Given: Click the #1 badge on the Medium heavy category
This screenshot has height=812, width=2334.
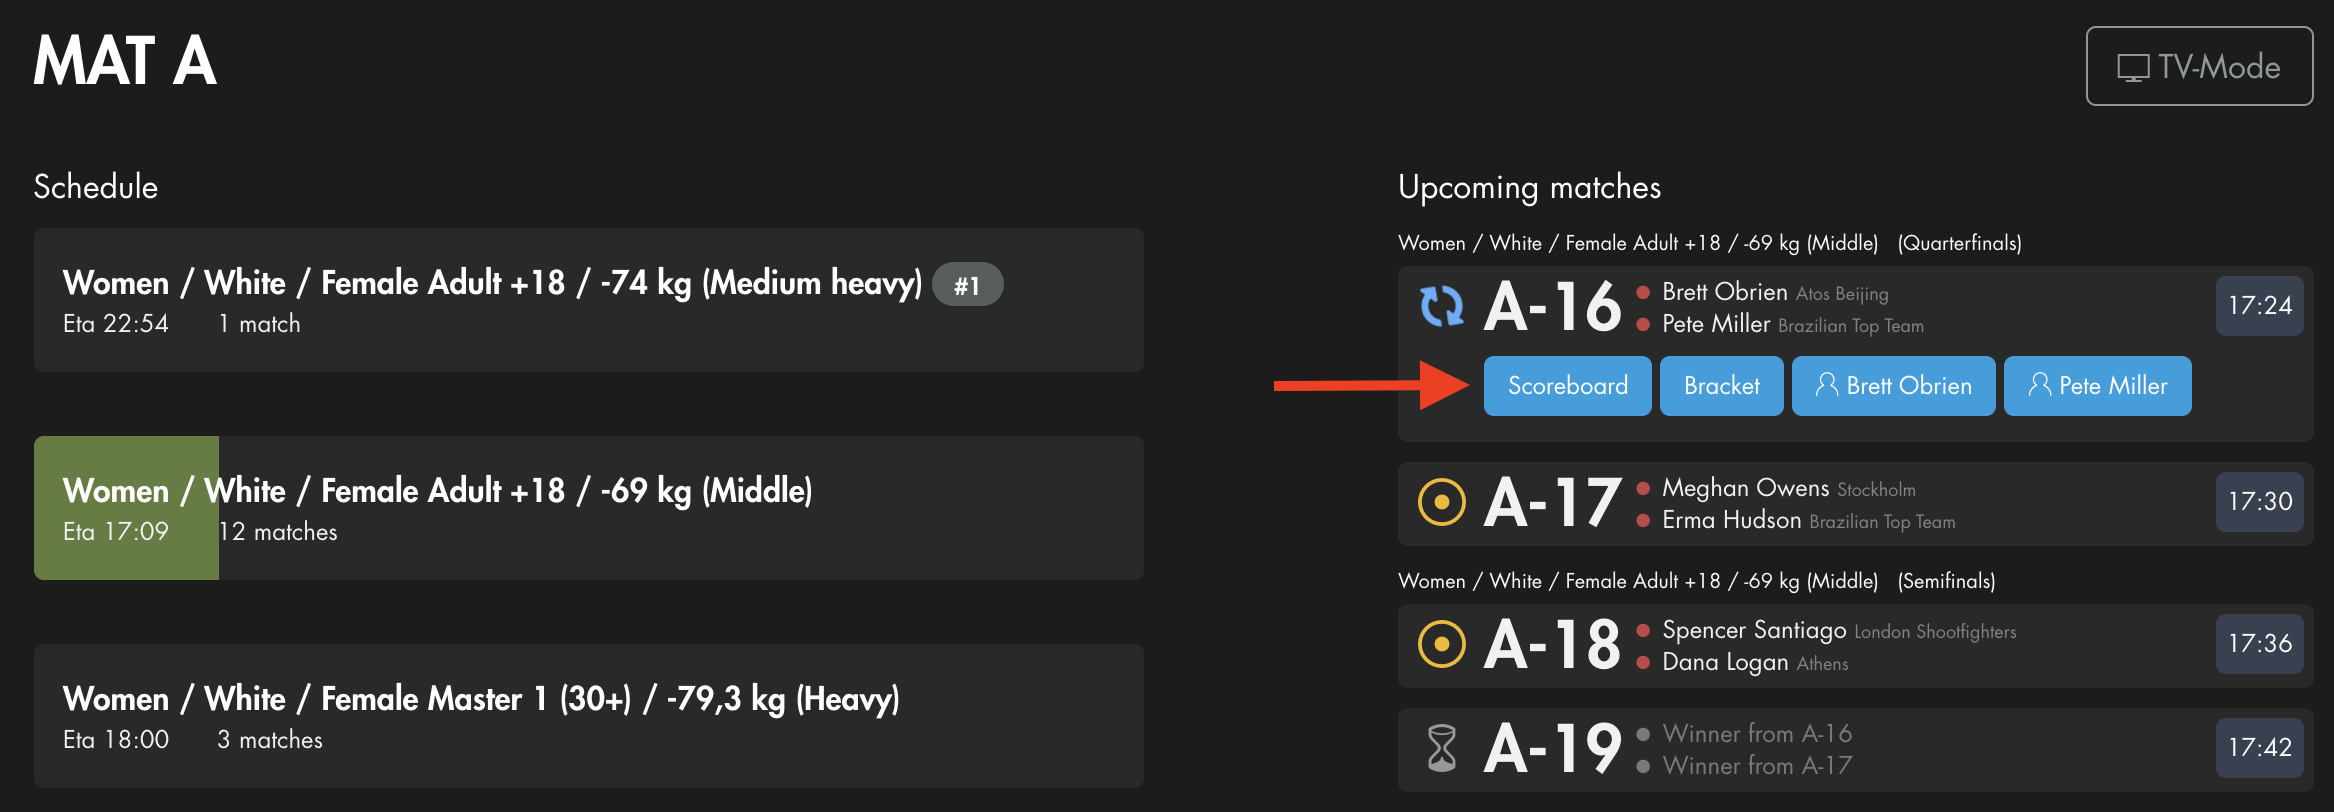Looking at the screenshot, I should pyautogui.click(x=966, y=284).
